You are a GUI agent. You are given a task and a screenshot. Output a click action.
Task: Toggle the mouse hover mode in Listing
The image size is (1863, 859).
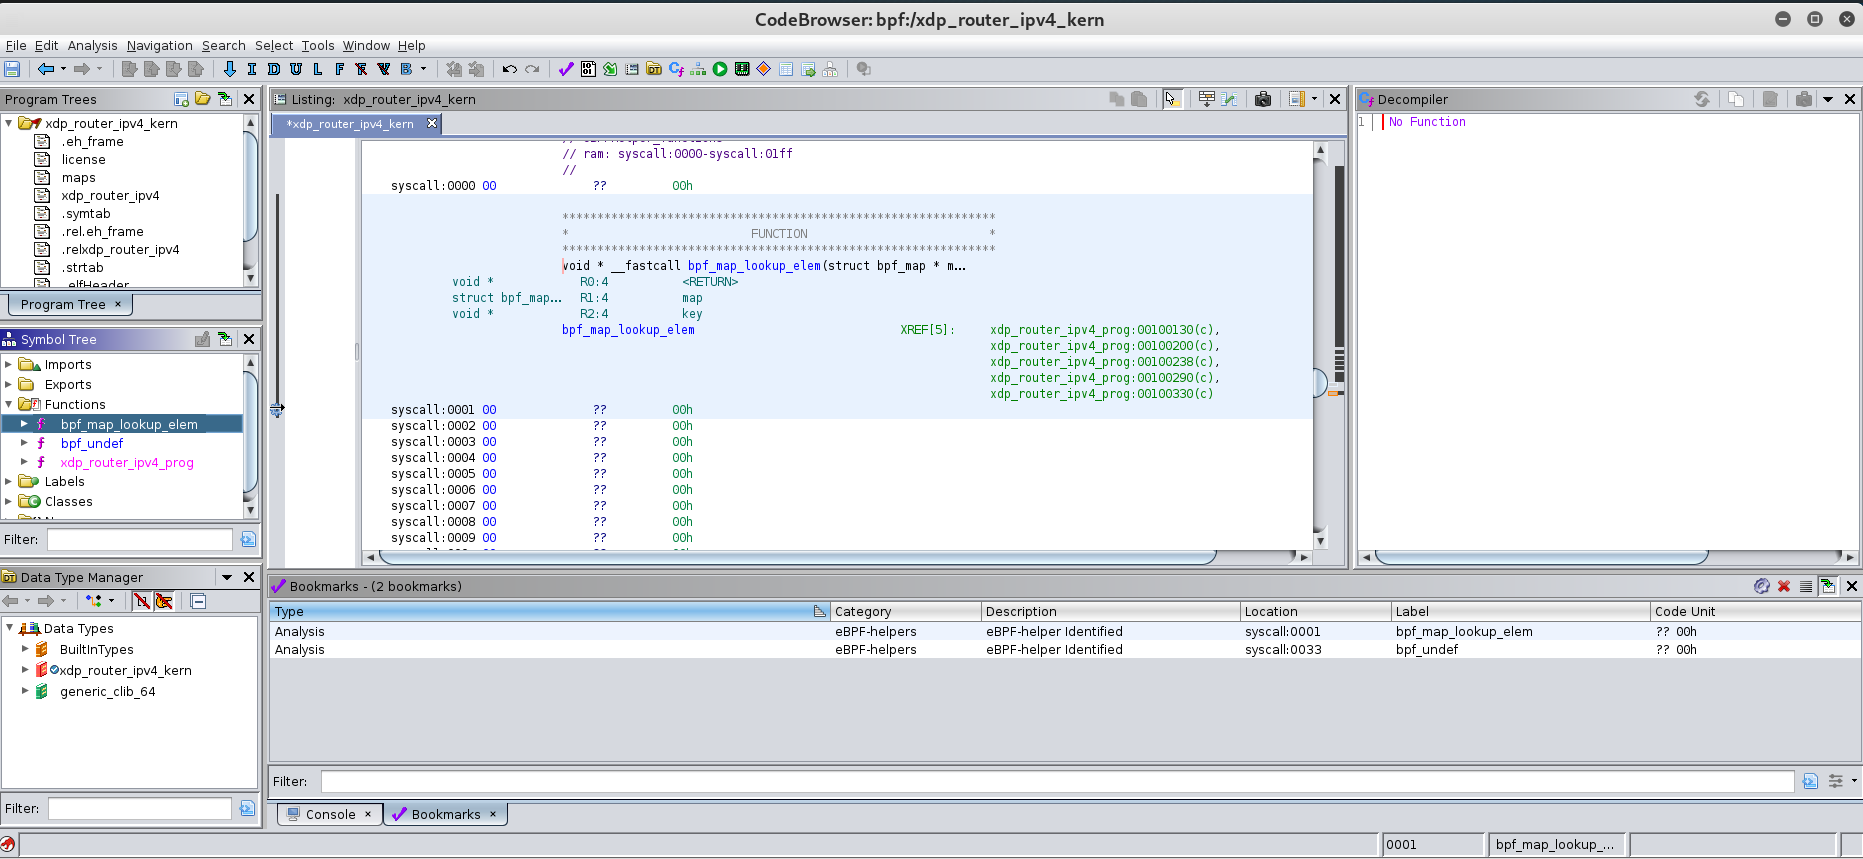1172,99
